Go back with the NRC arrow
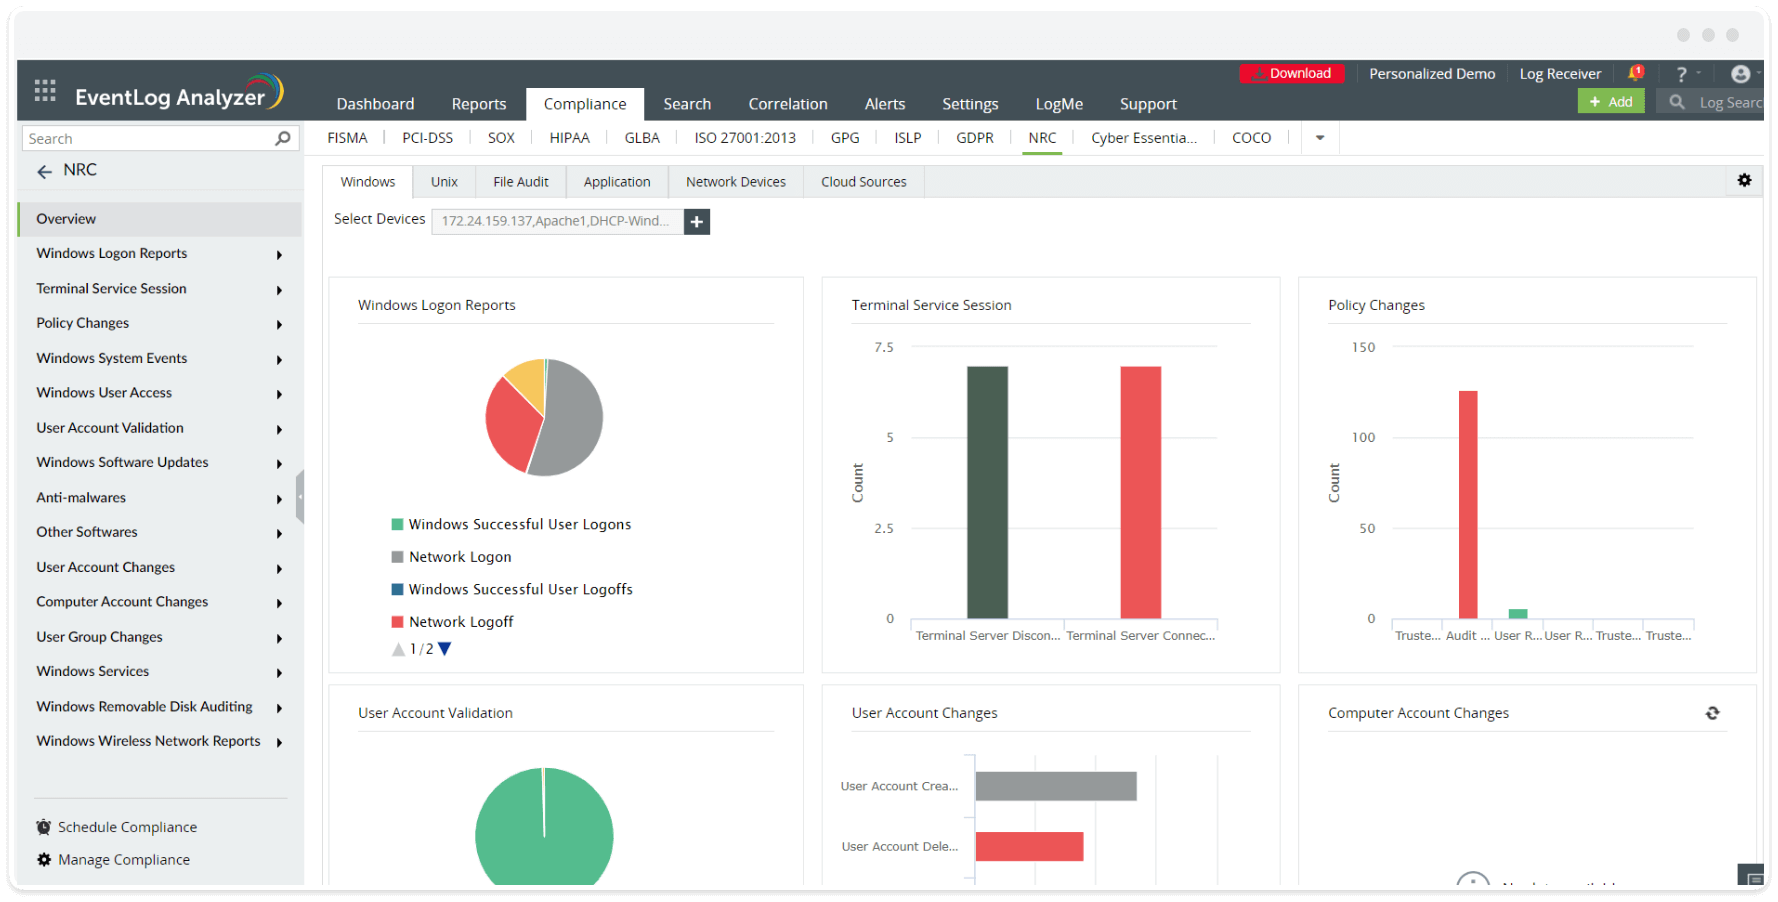 click(44, 171)
